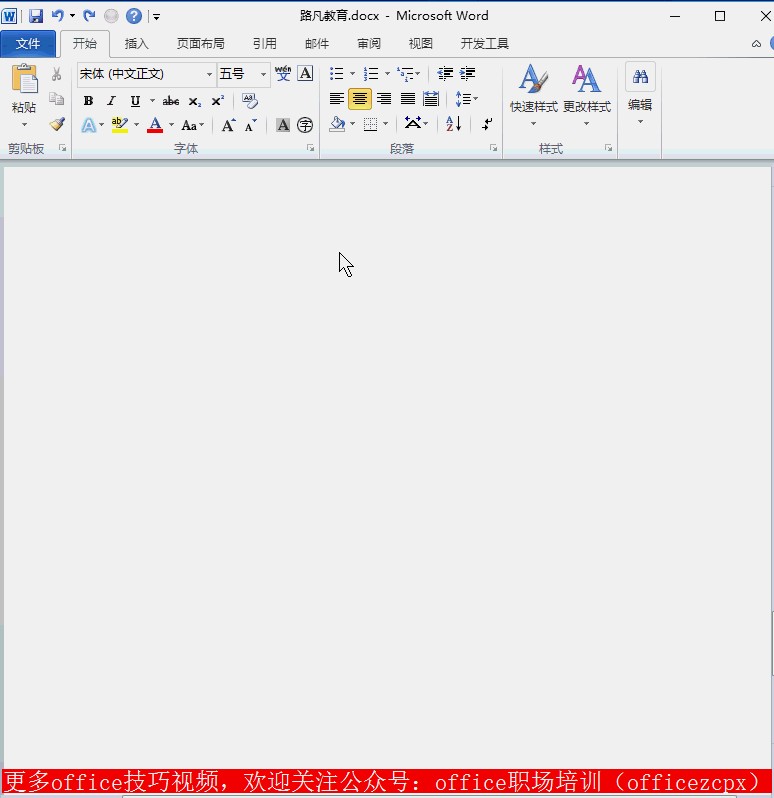774x798 pixels.
Task: Click in the blank document page area
Action: point(388,450)
